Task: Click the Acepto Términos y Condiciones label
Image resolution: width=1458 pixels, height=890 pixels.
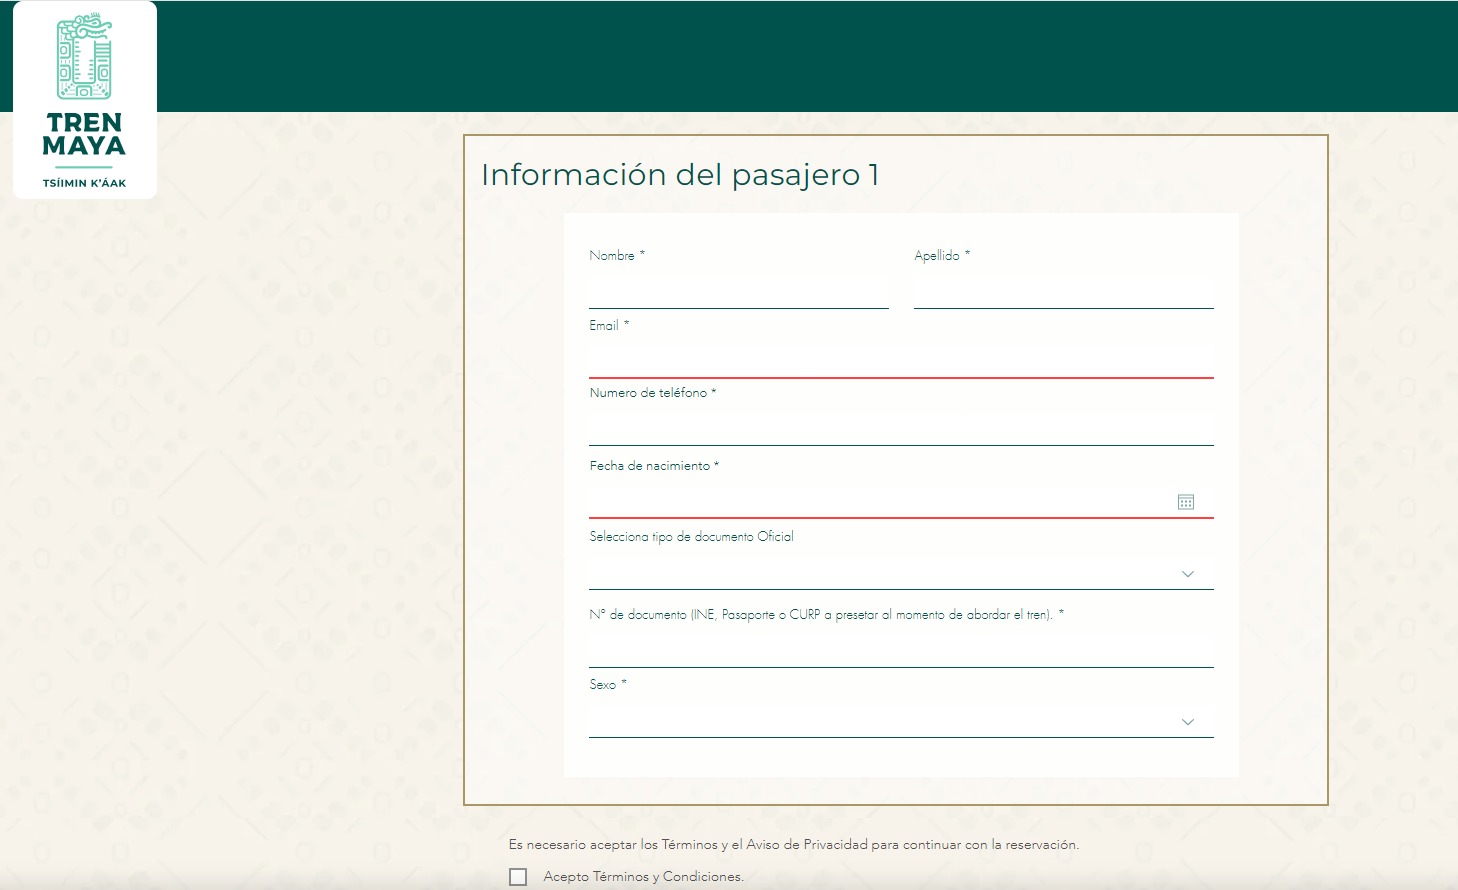Action: (644, 877)
